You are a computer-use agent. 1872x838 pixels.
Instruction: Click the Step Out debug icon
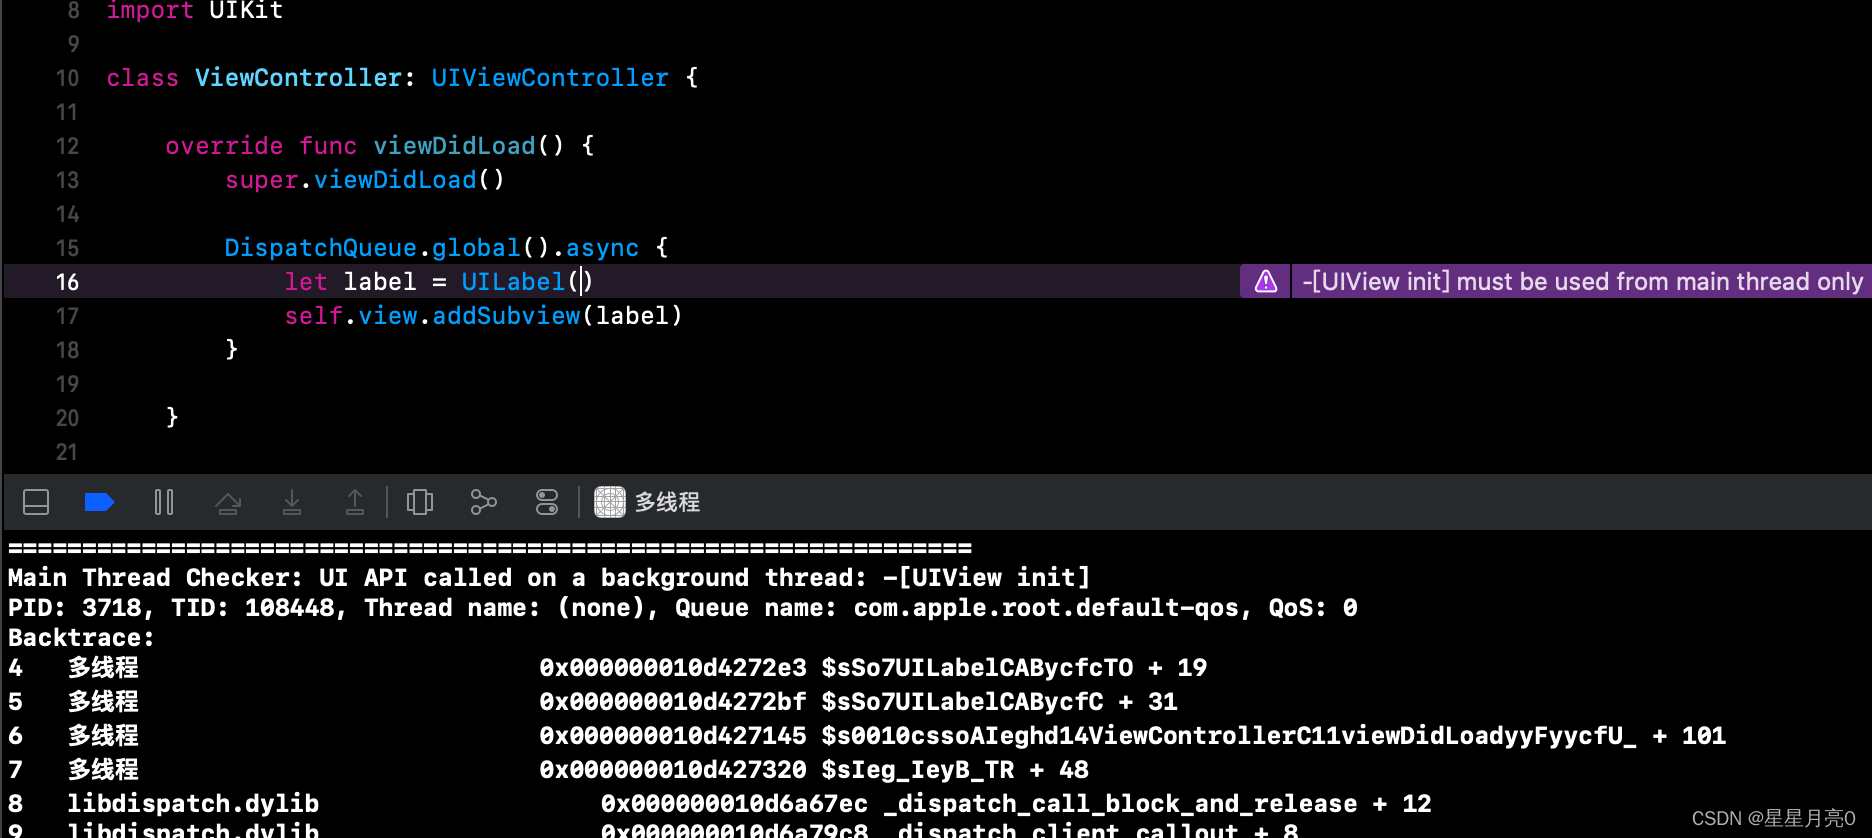pos(355,502)
